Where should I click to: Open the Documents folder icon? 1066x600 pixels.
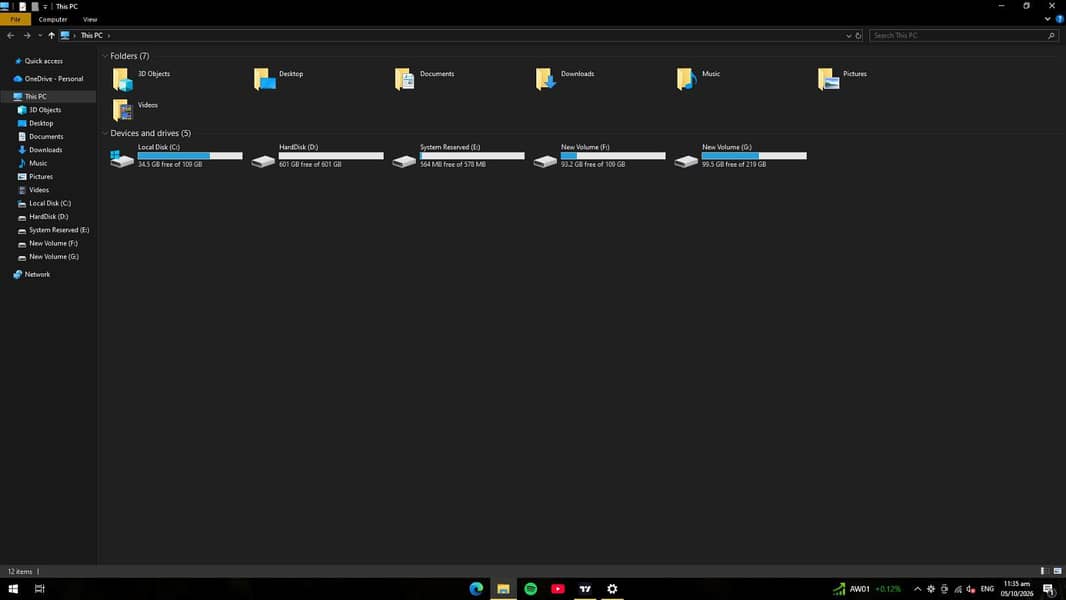click(405, 80)
